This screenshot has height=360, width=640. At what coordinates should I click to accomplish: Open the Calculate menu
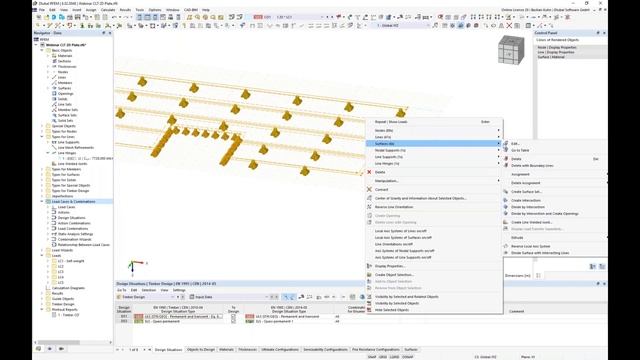click(x=108, y=10)
